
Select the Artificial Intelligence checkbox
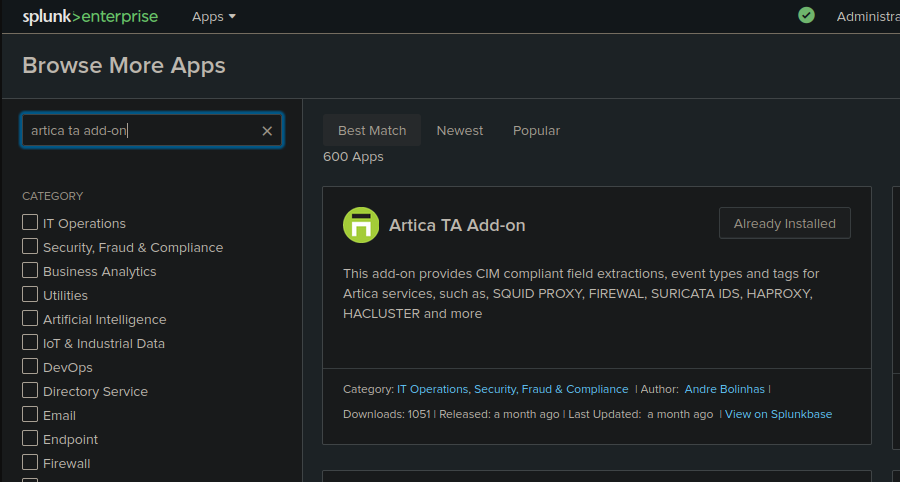30,318
